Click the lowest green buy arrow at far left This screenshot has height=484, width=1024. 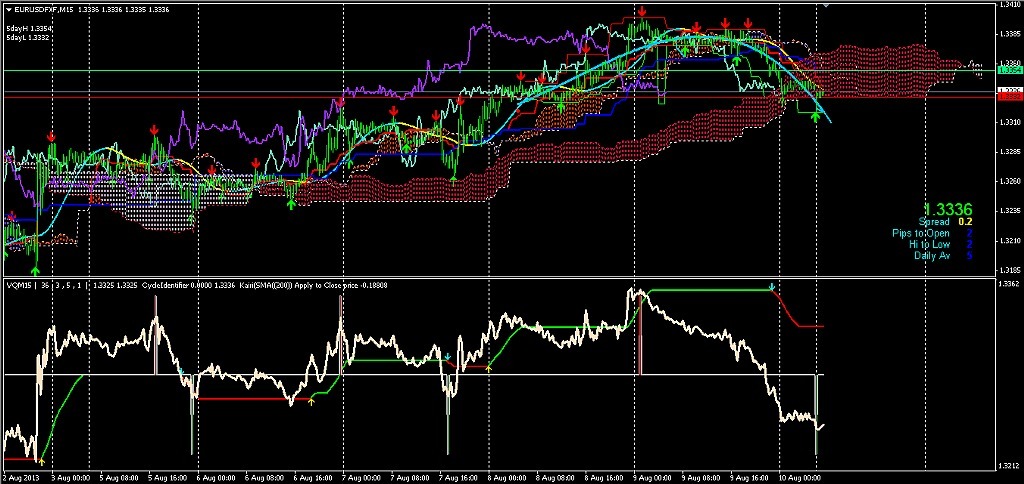(x=35, y=270)
